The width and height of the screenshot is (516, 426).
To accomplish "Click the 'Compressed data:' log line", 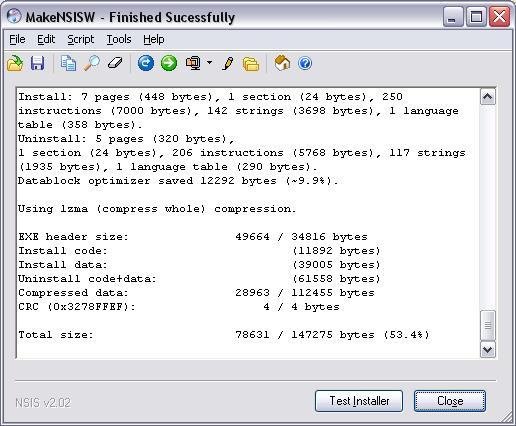I will coord(196,293).
